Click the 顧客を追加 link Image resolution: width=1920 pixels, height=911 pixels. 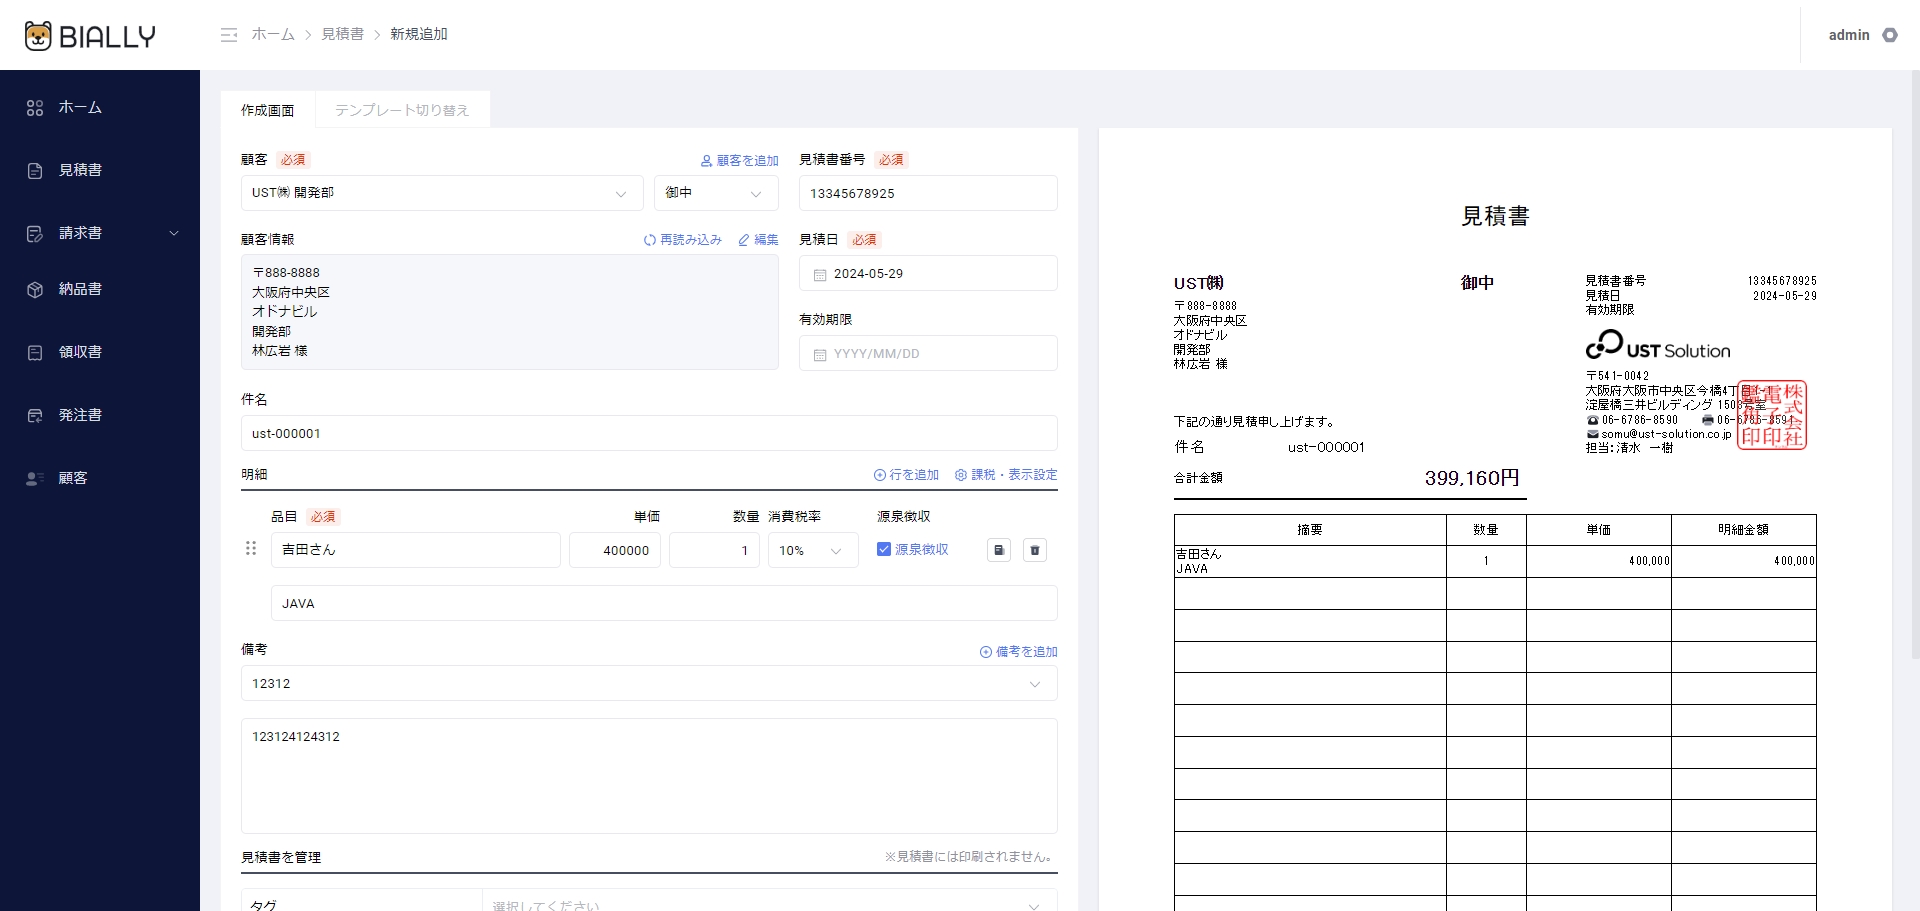tap(739, 160)
